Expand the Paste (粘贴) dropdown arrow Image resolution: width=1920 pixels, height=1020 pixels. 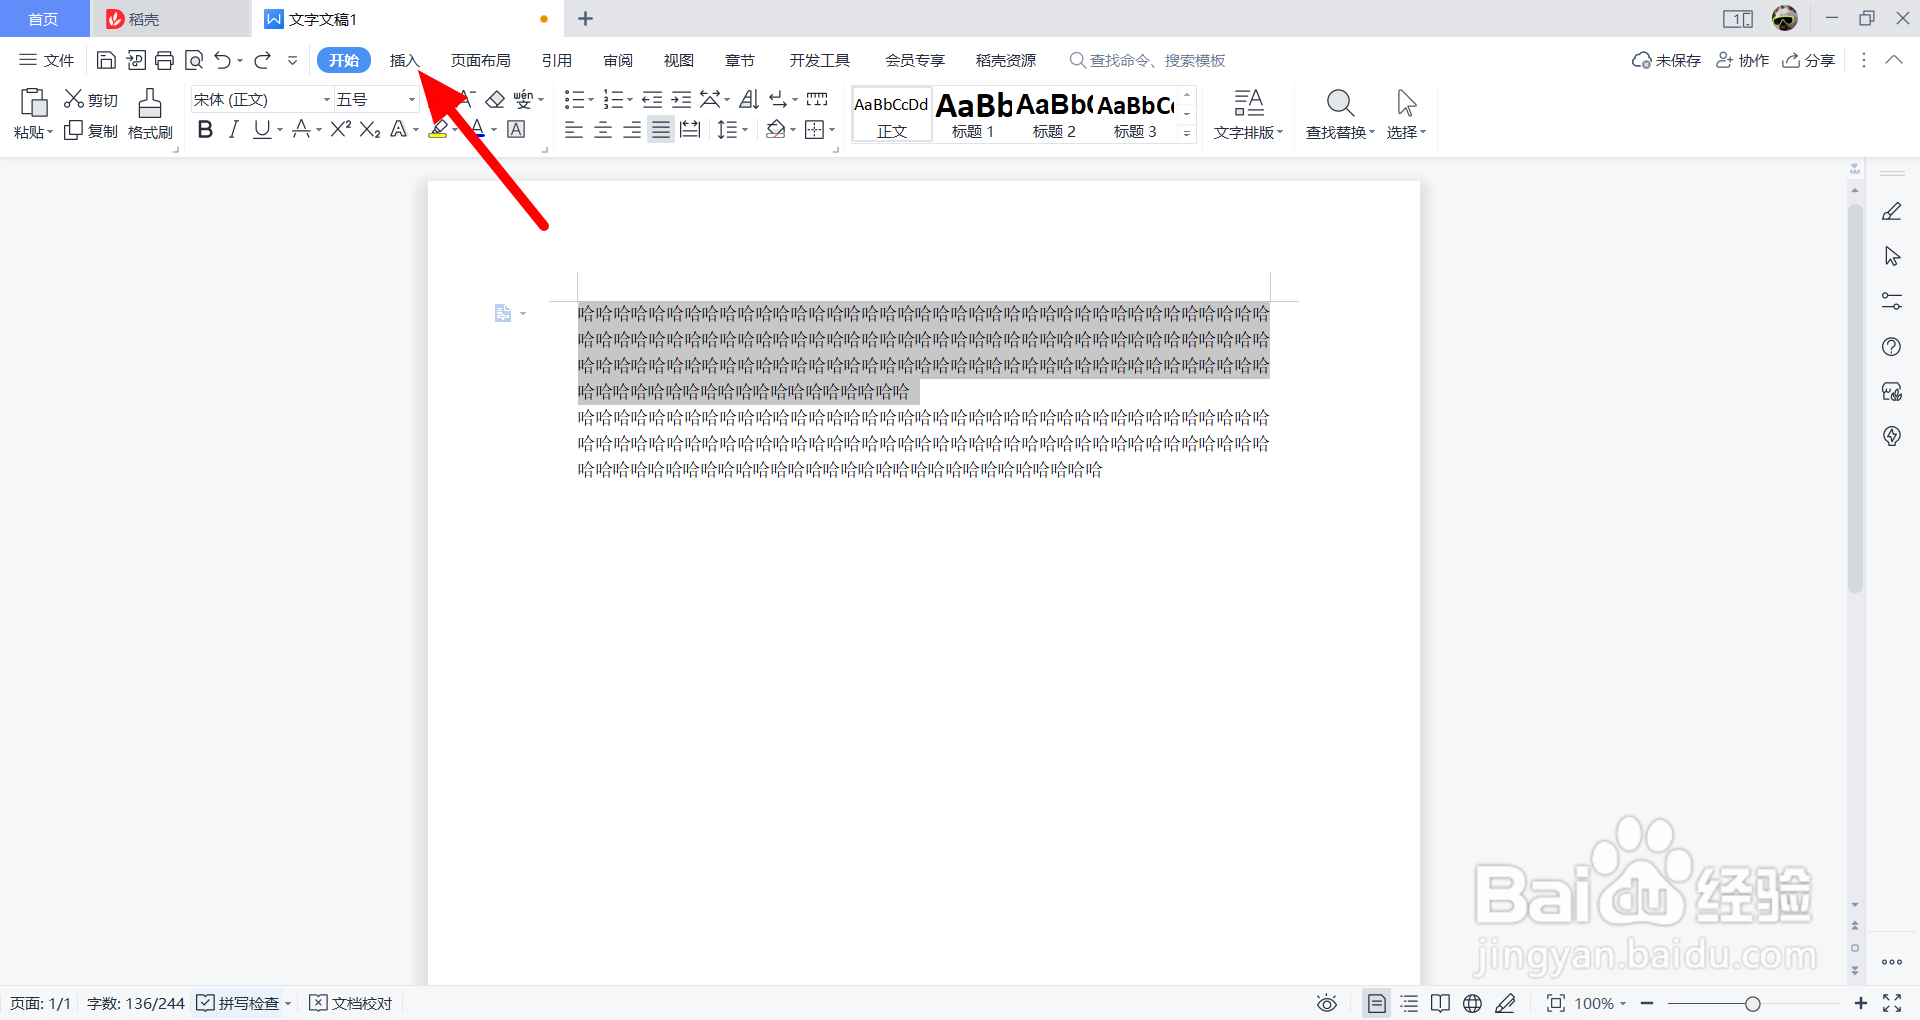pyautogui.click(x=50, y=133)
